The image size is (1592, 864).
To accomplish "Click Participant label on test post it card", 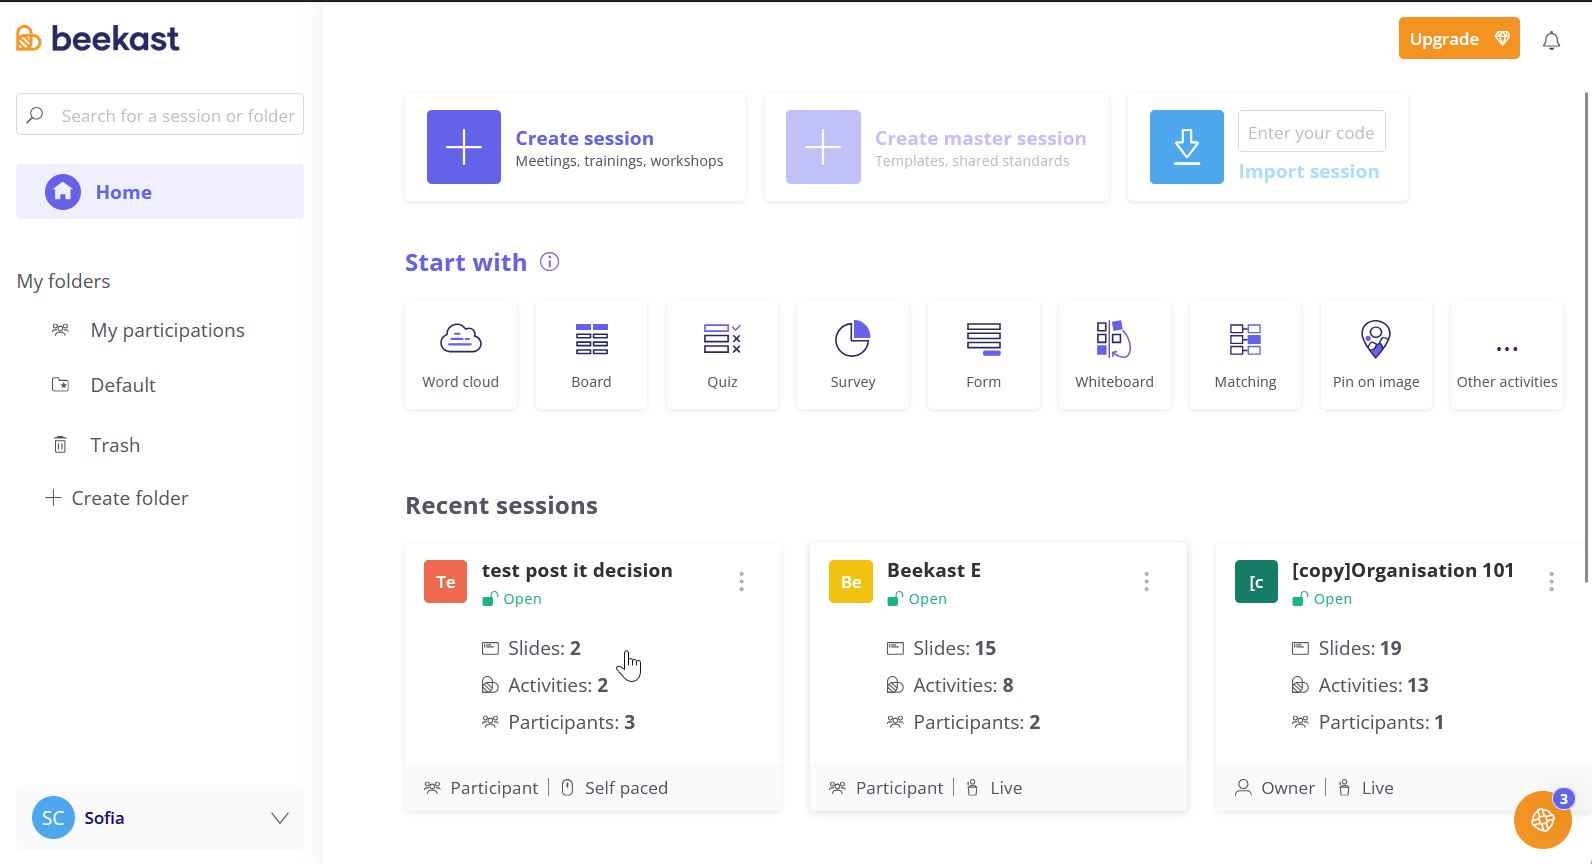I will coord(494,788).
